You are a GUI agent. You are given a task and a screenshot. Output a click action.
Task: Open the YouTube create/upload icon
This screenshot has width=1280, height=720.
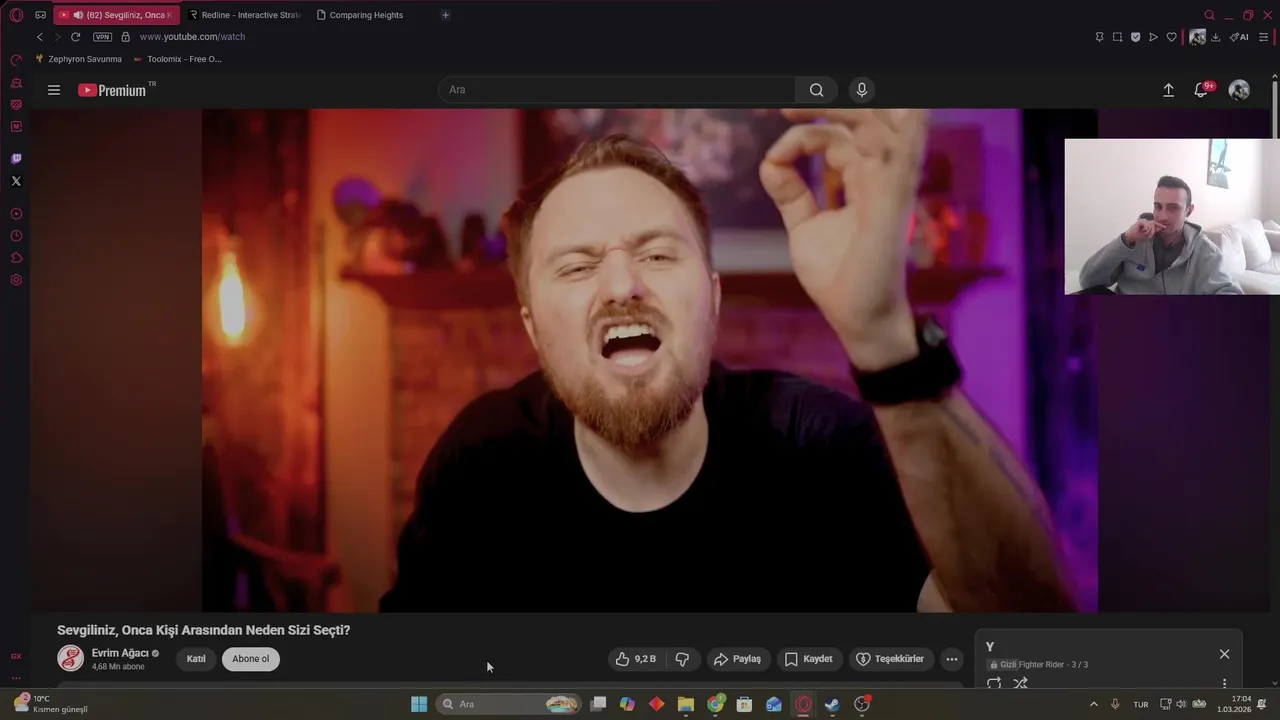pyautogui.click(x=1168, y=90)
